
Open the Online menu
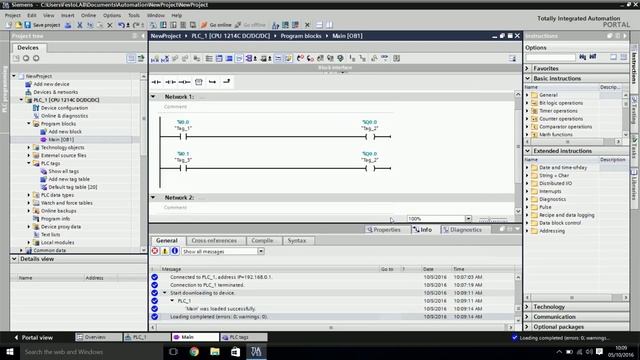tap(88, 15)
